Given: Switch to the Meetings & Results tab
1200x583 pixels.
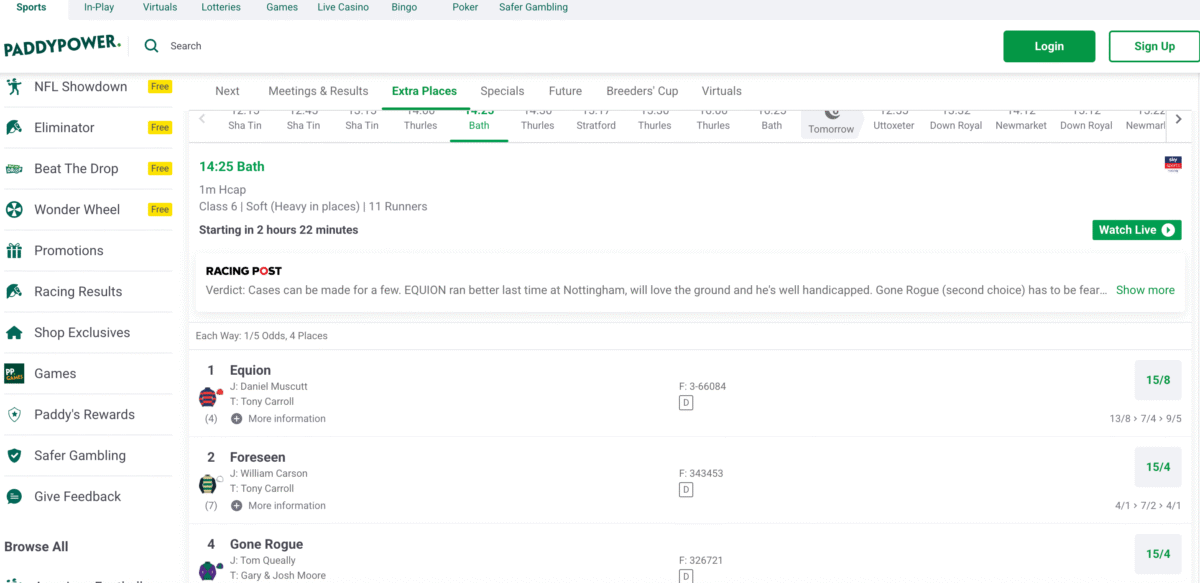Looking at the screenshot, I should pyautogui.click(x=318, y=91).
